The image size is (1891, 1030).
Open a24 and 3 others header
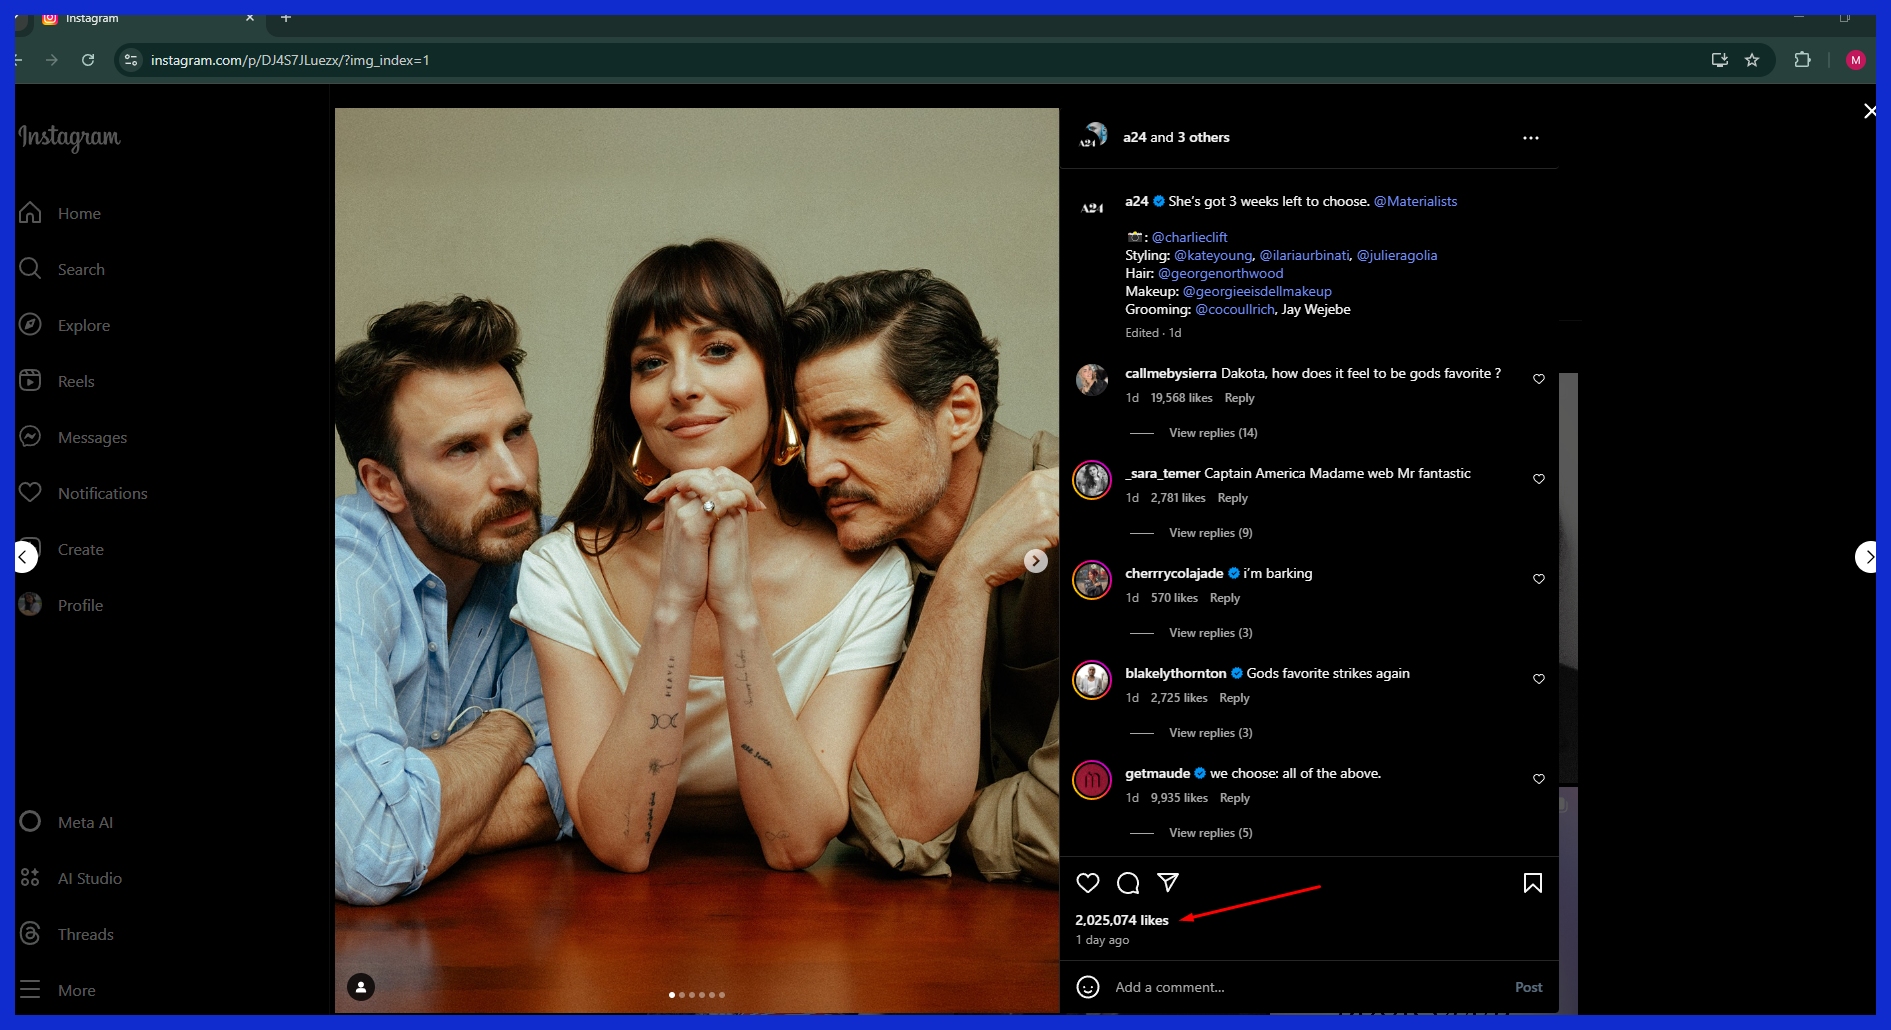coord(1176,137)
